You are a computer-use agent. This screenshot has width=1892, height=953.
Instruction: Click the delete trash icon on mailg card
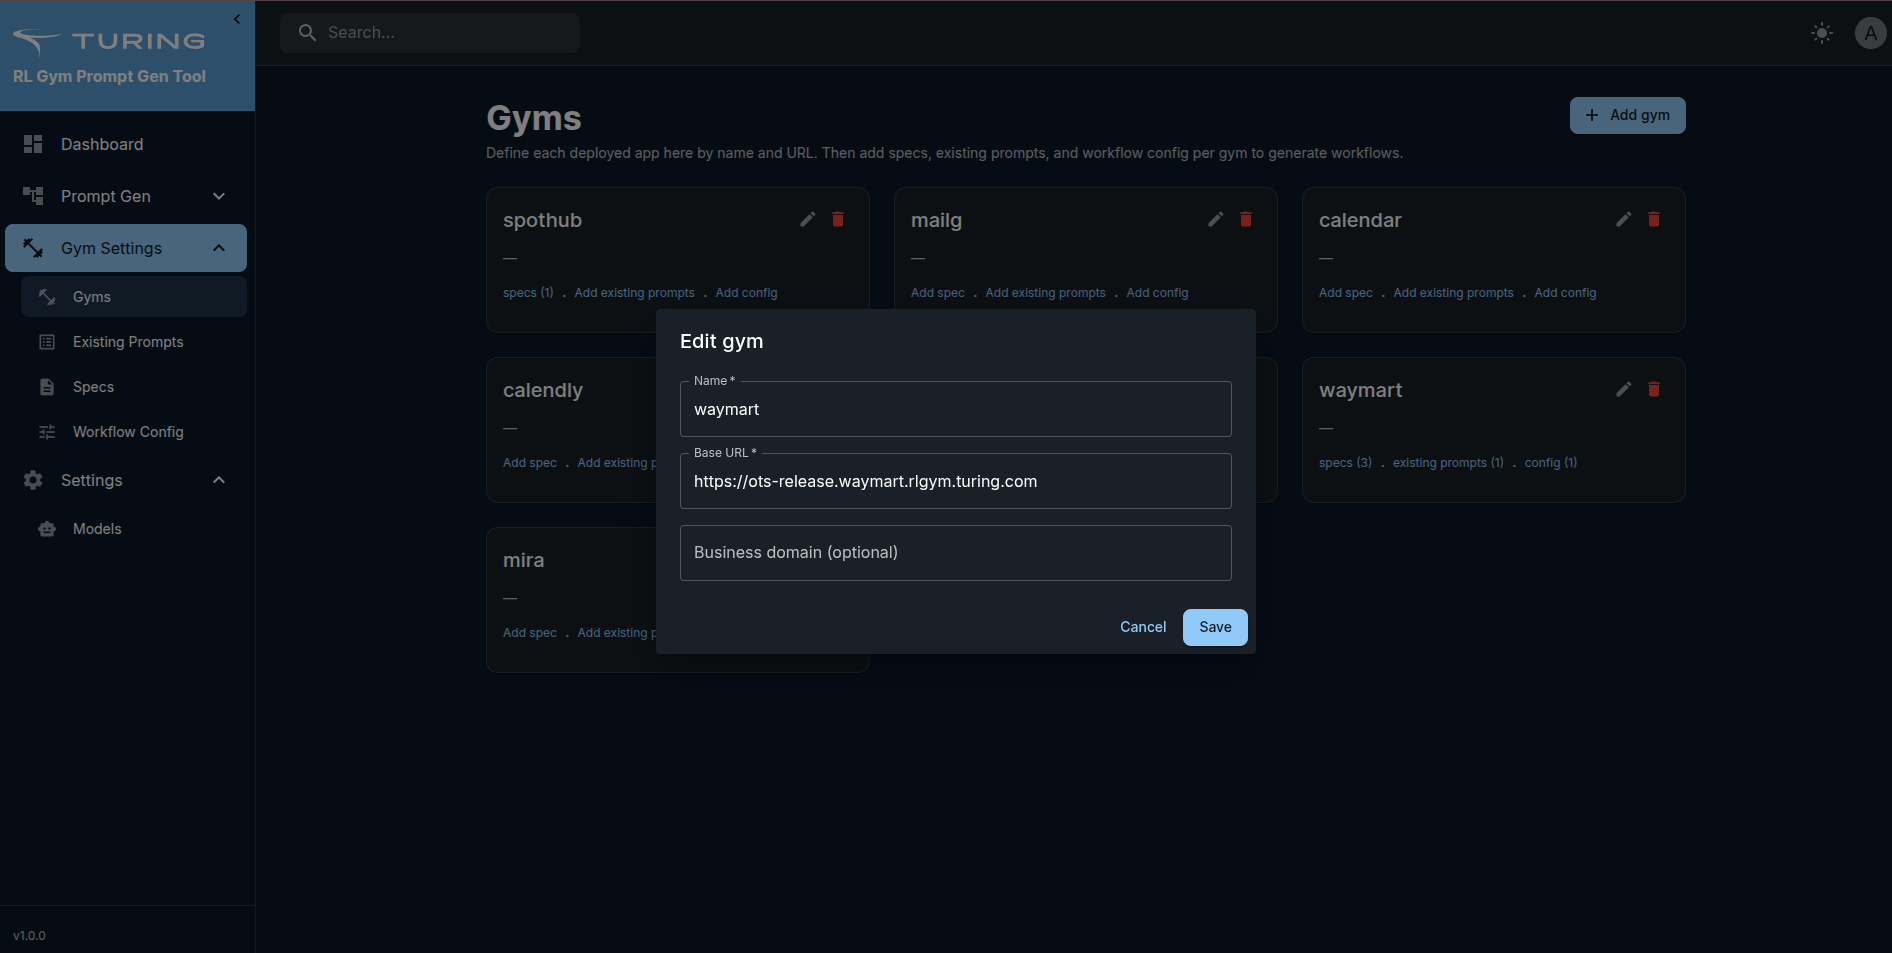[x=1245, y=219]
